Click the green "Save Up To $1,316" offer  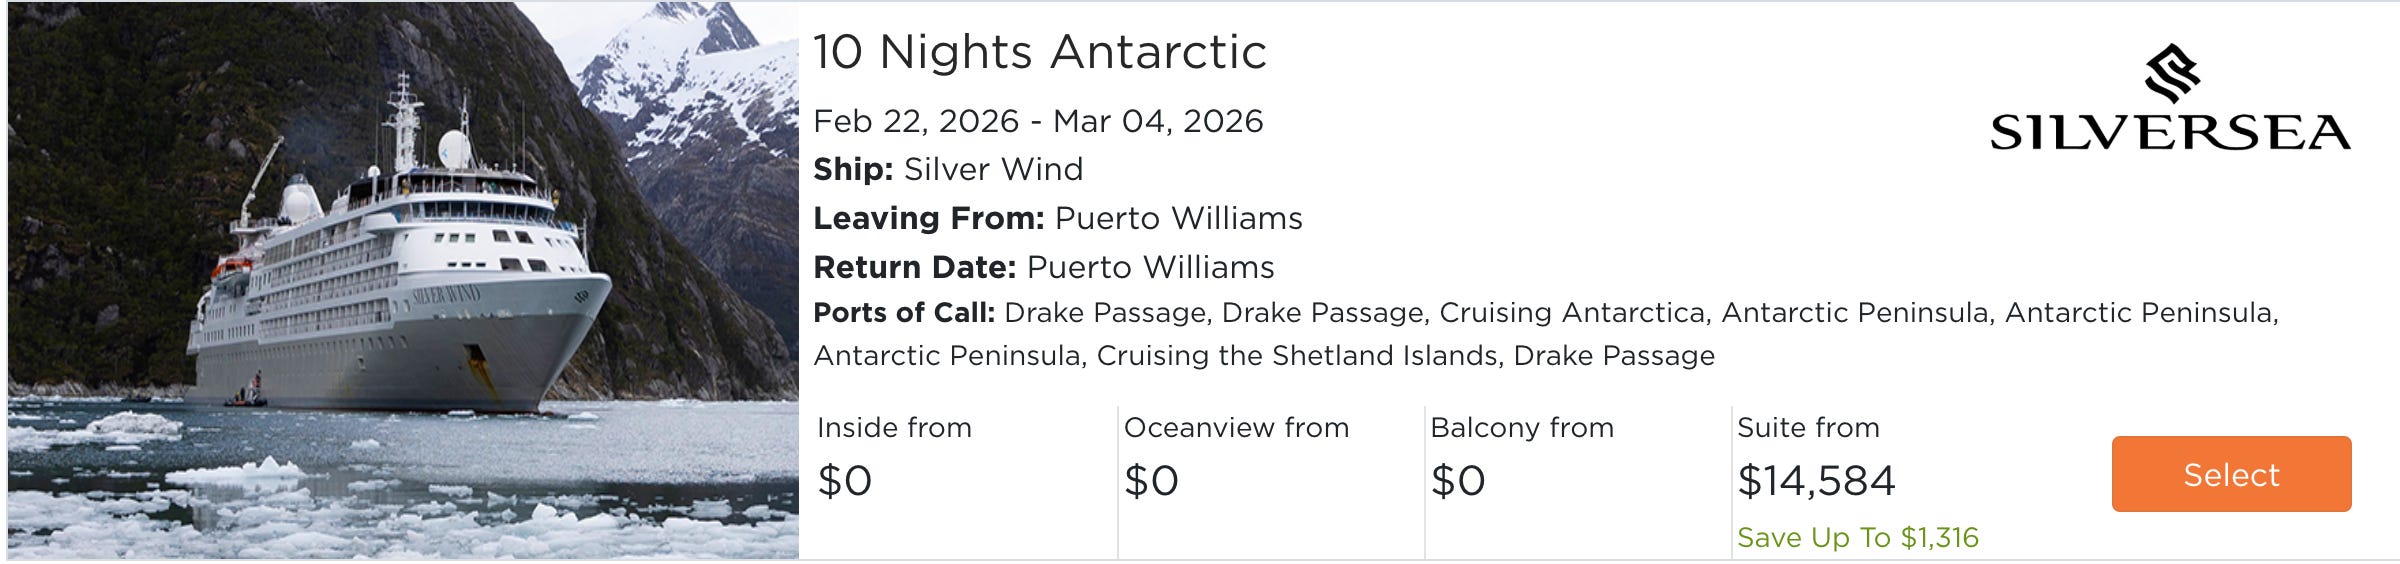[1858, 538]
